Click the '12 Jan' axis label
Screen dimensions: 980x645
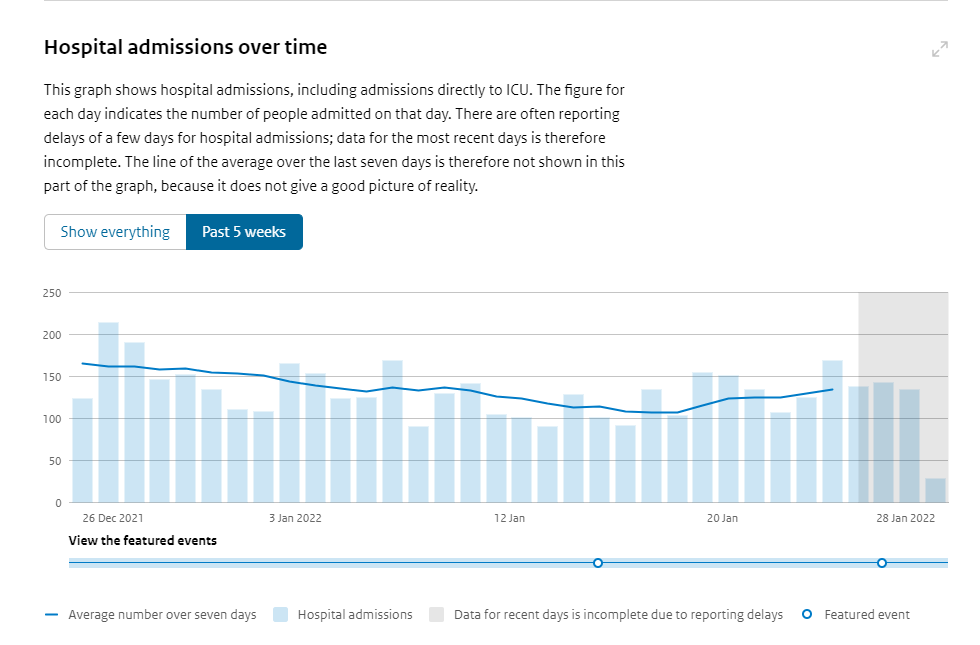click(509, 518)
